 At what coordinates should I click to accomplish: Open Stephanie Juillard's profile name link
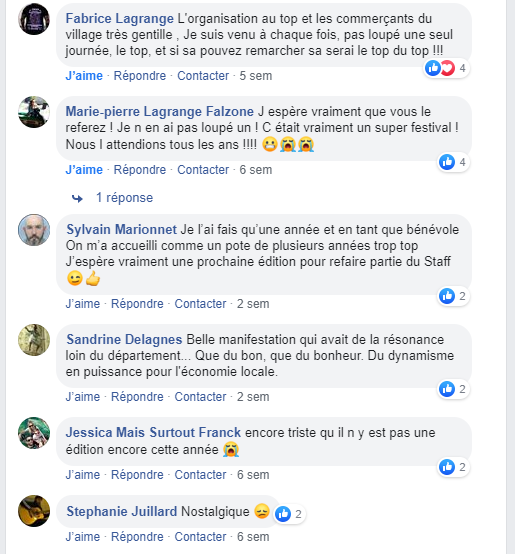tap(122, 511)
